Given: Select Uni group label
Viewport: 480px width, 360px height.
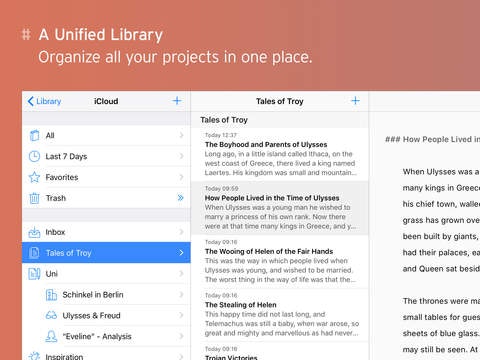Looking at the screenshot, I should 51,274.
